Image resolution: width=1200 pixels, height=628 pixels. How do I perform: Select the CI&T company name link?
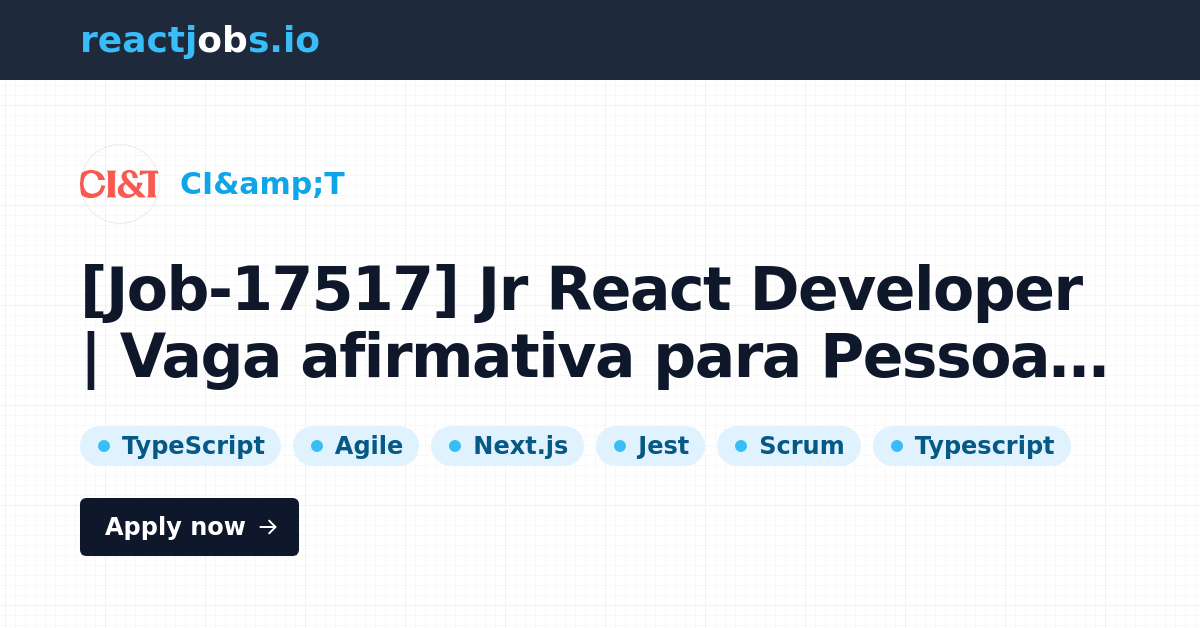(x=262, y=183)
